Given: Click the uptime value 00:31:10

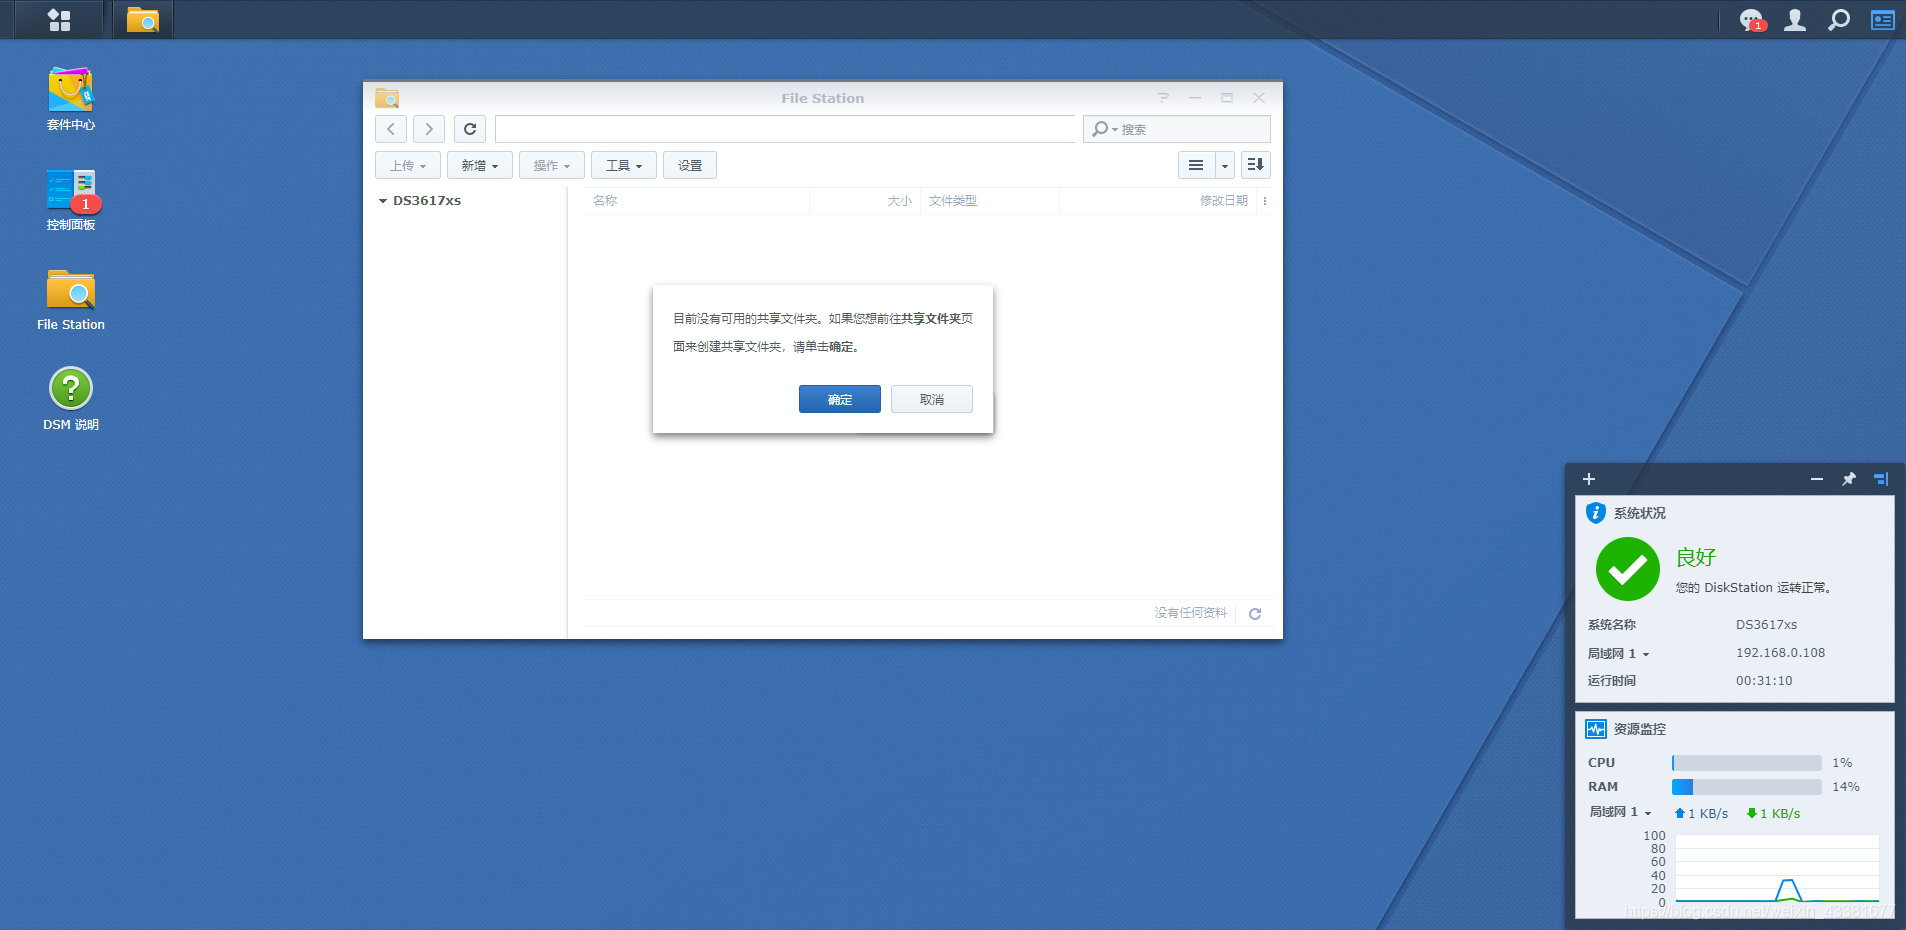Looking at the screenshot, I should pos(1764,681).
